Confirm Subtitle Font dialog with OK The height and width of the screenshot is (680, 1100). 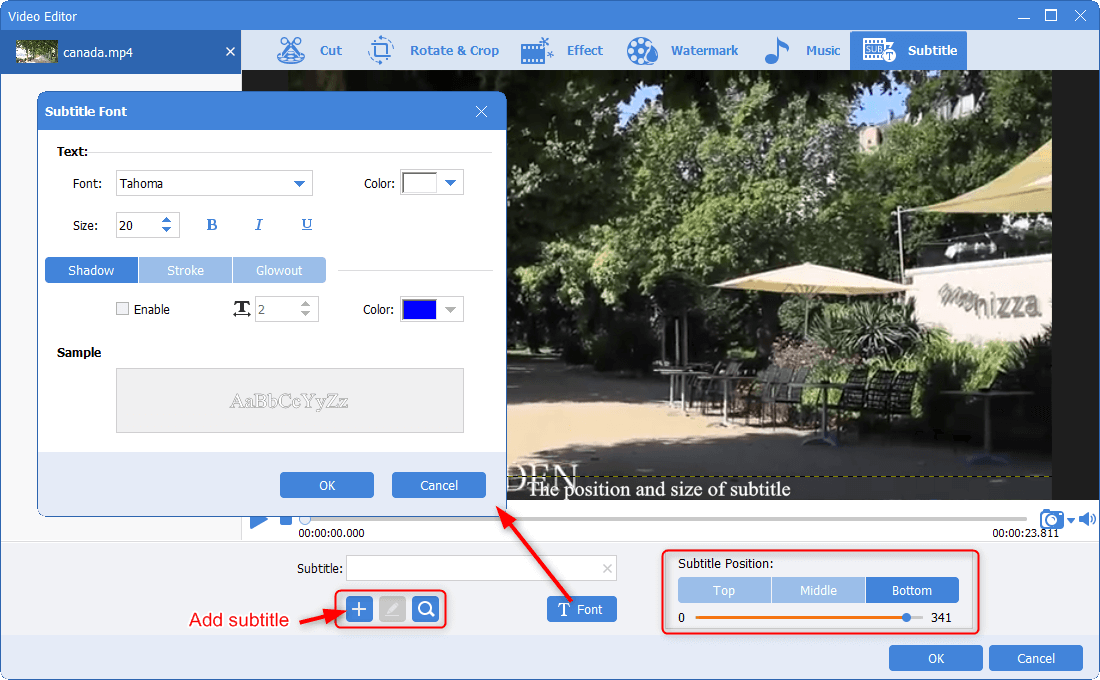327,485
